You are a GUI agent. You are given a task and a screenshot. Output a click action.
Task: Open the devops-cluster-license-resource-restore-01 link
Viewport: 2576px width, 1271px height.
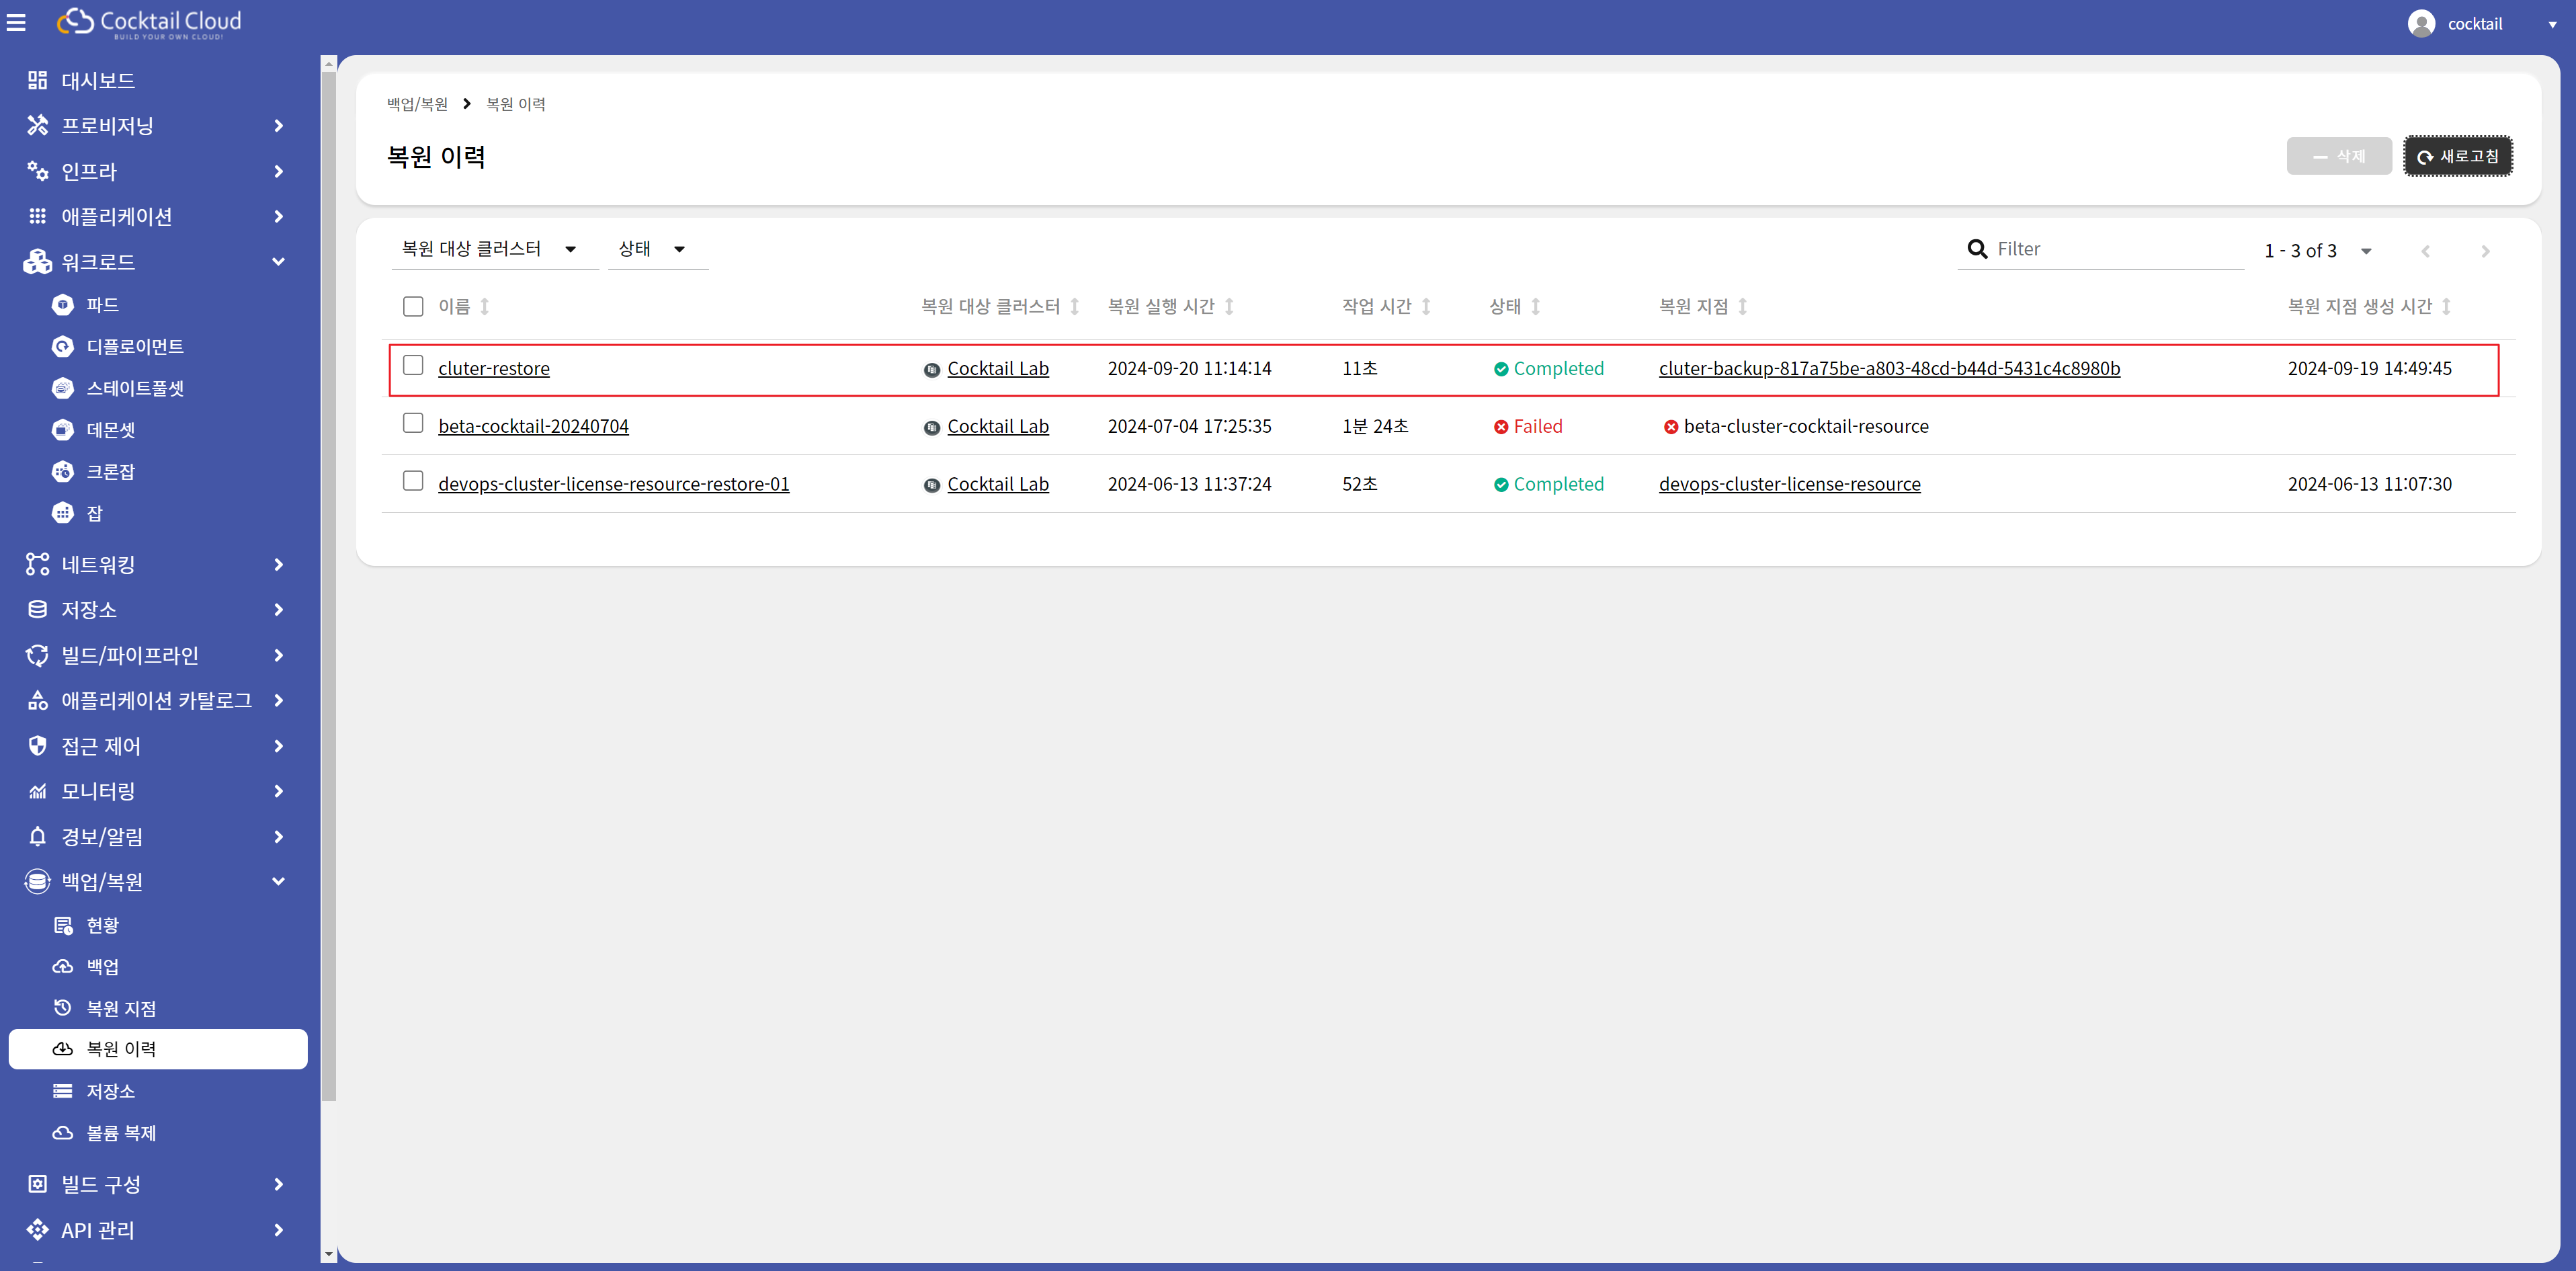pos(613,484)
